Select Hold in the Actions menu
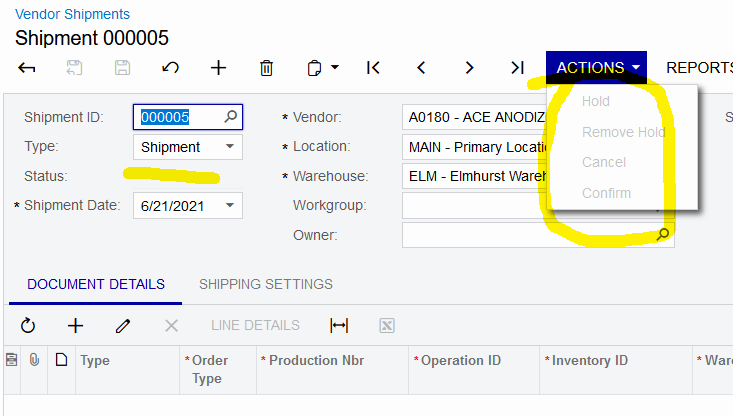733x416 pixels. [596, 101]
